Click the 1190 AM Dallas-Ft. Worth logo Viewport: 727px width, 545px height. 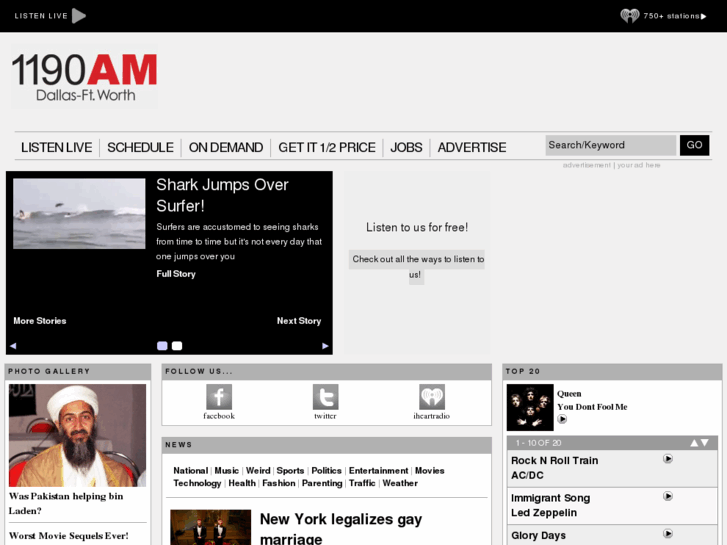(x=84, y=77)
